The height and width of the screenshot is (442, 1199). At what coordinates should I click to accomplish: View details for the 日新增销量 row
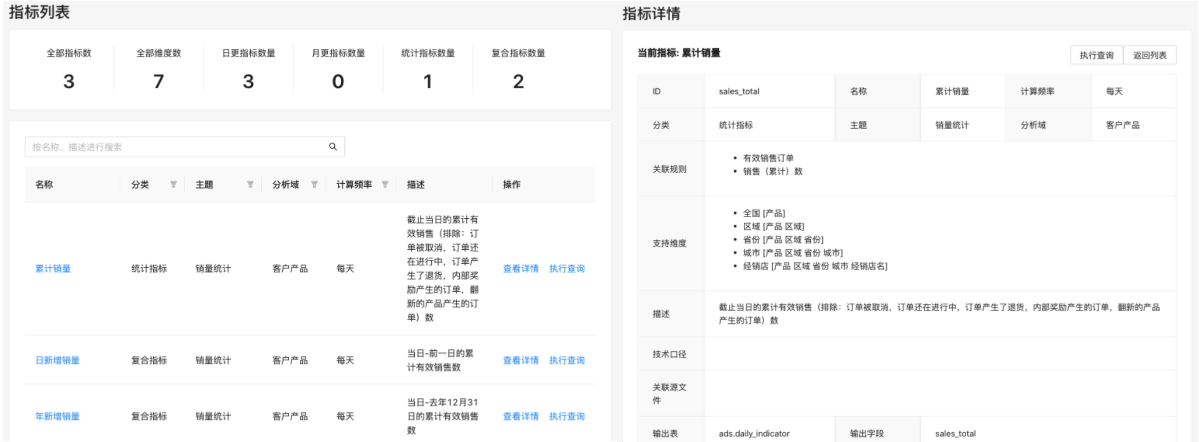point(520,360)
